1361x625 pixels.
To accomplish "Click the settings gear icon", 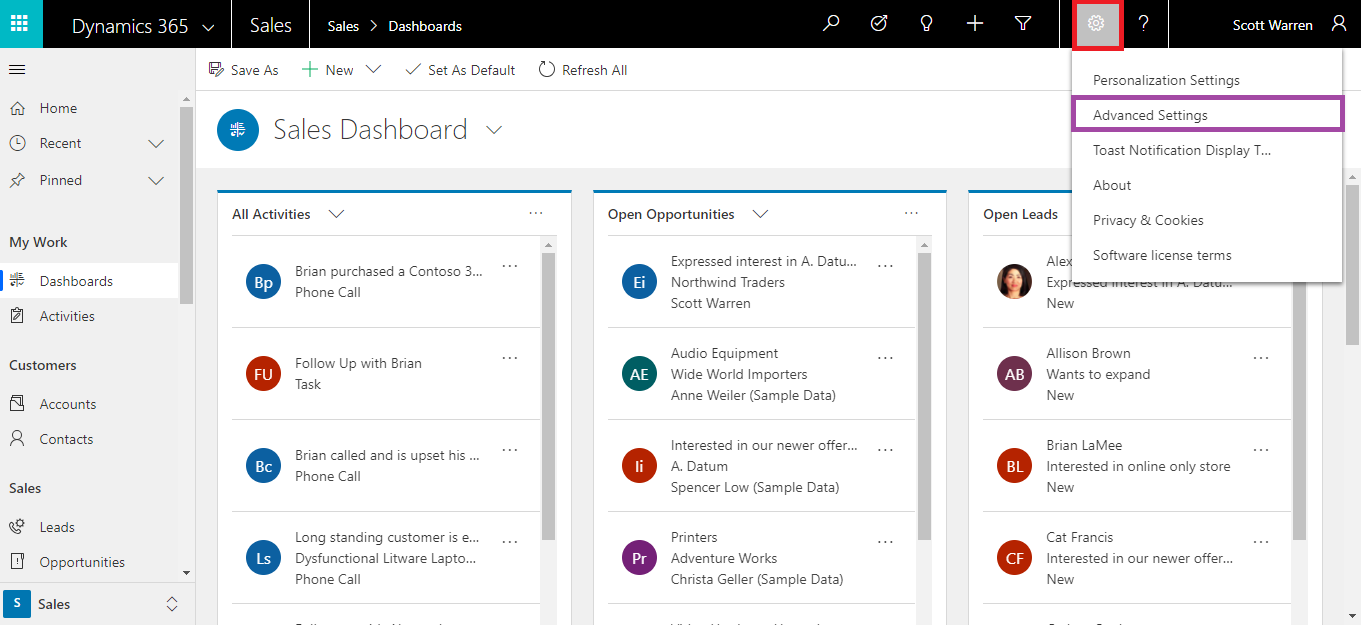I will (1096, 24).
